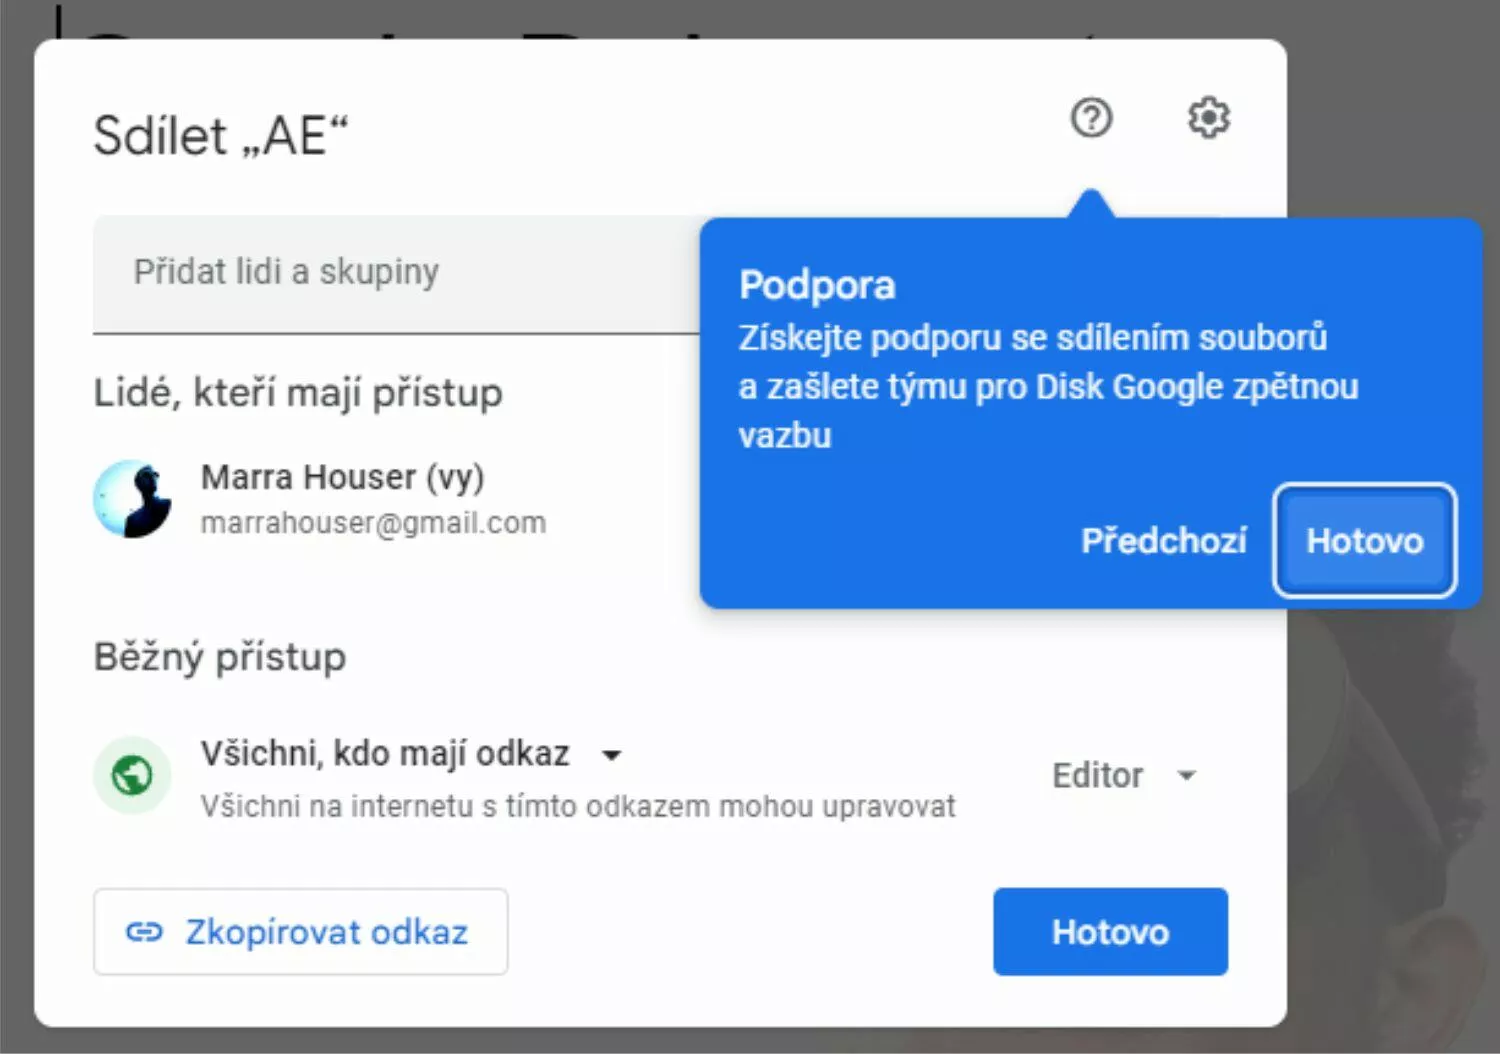Click the arrow next to Editor
This screenshot has width=1500, height=1054.
(x=1187, y=775)
